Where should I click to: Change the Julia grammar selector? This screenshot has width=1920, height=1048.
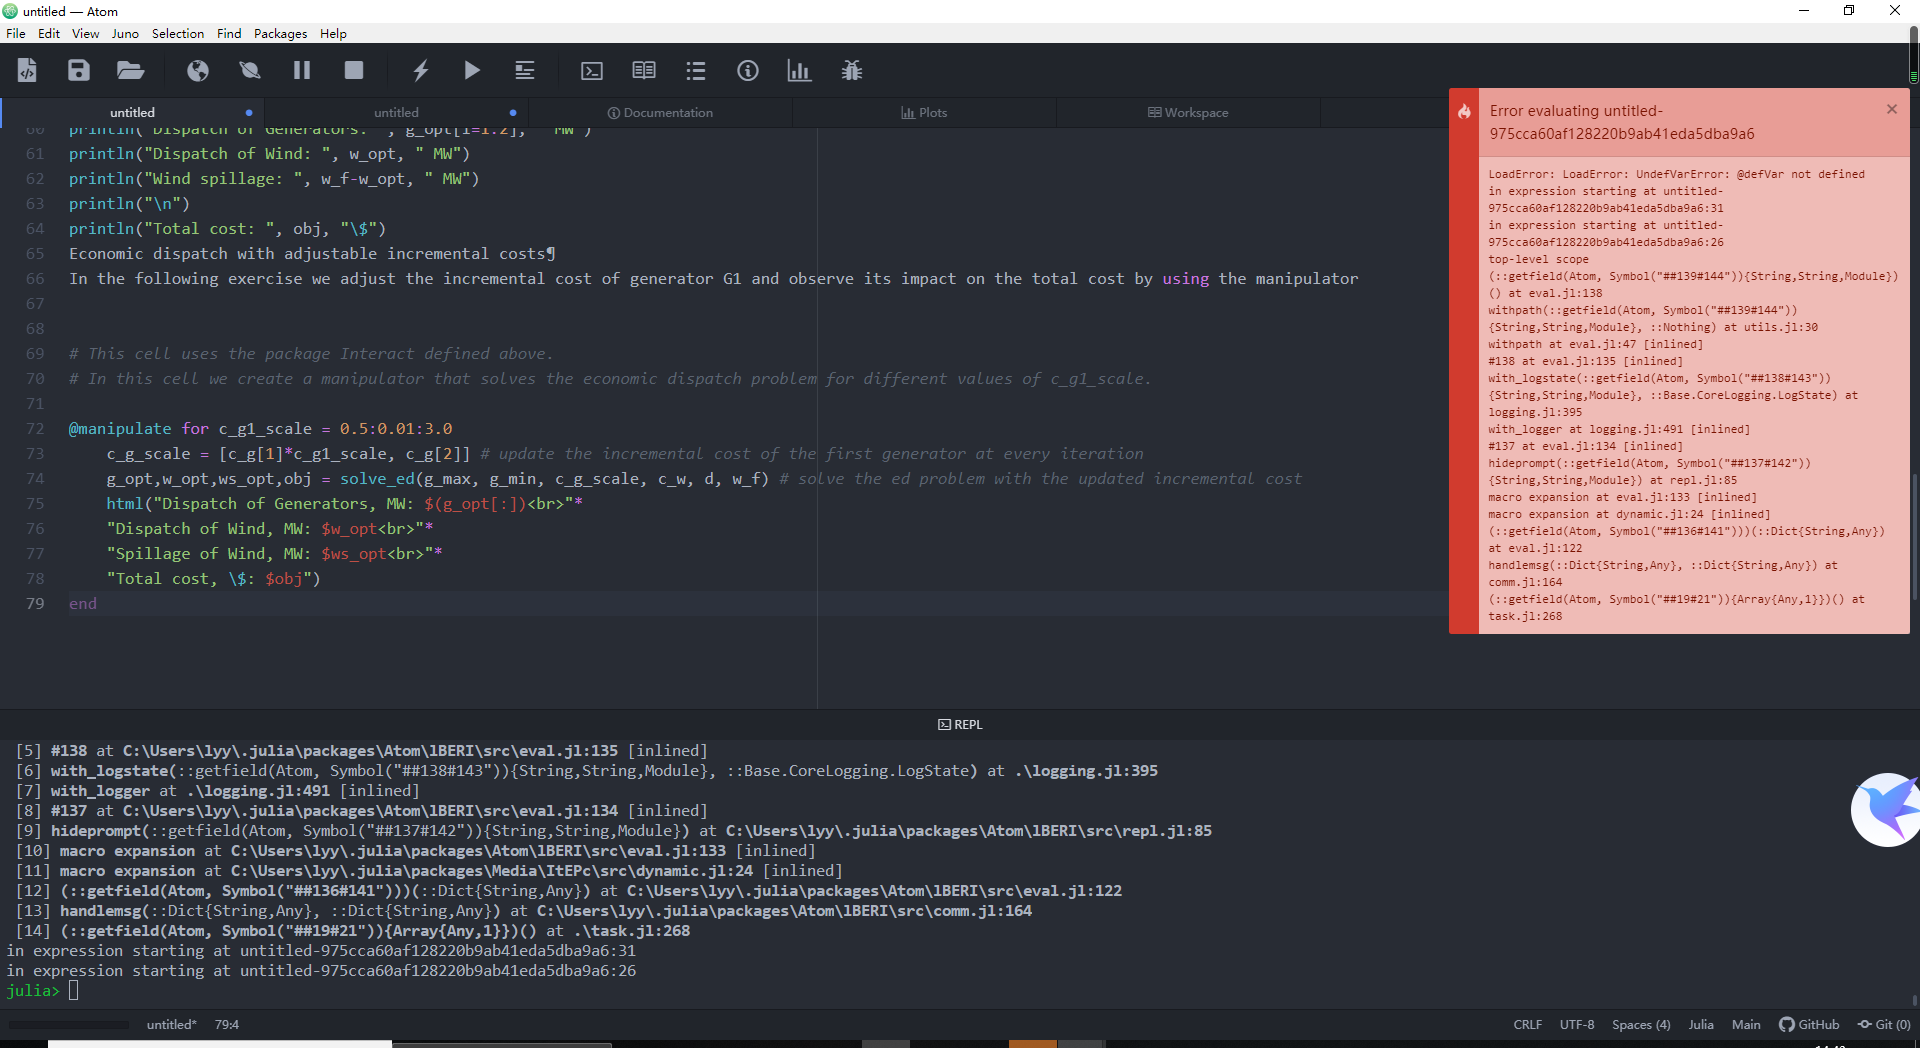tap(1701, 1024)
